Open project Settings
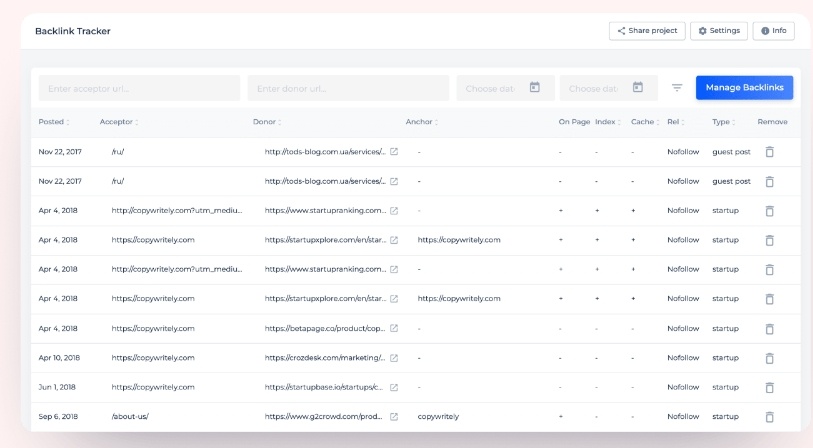 point(719,31)
